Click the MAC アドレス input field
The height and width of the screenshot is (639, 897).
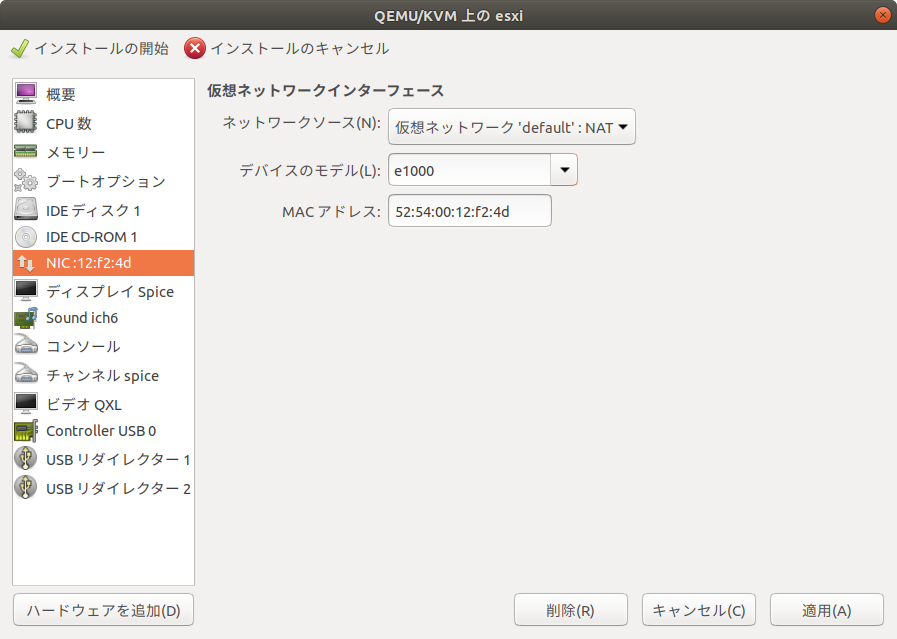pyautogui.click(x=470, y=211)
